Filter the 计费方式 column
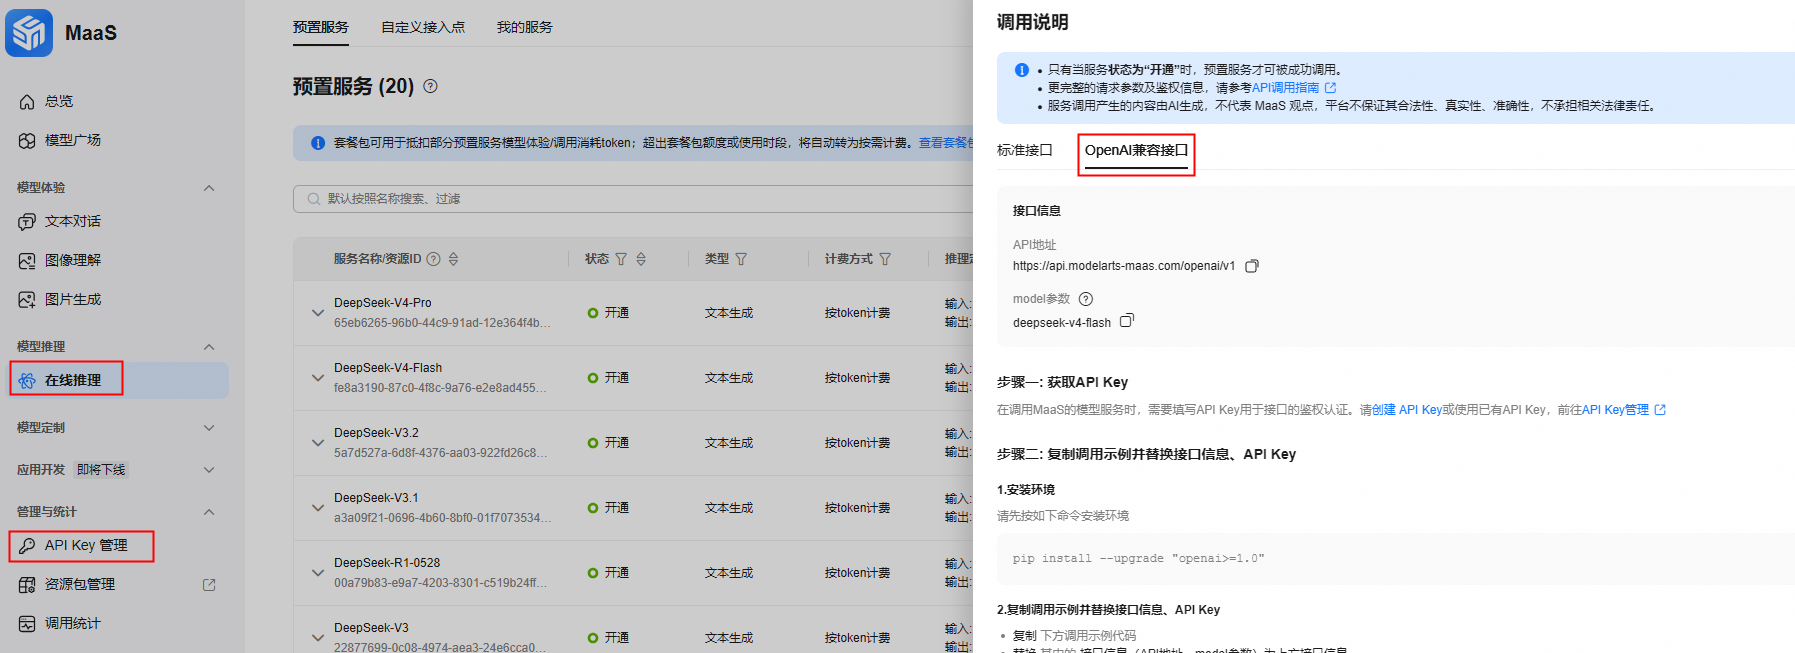 885,259
